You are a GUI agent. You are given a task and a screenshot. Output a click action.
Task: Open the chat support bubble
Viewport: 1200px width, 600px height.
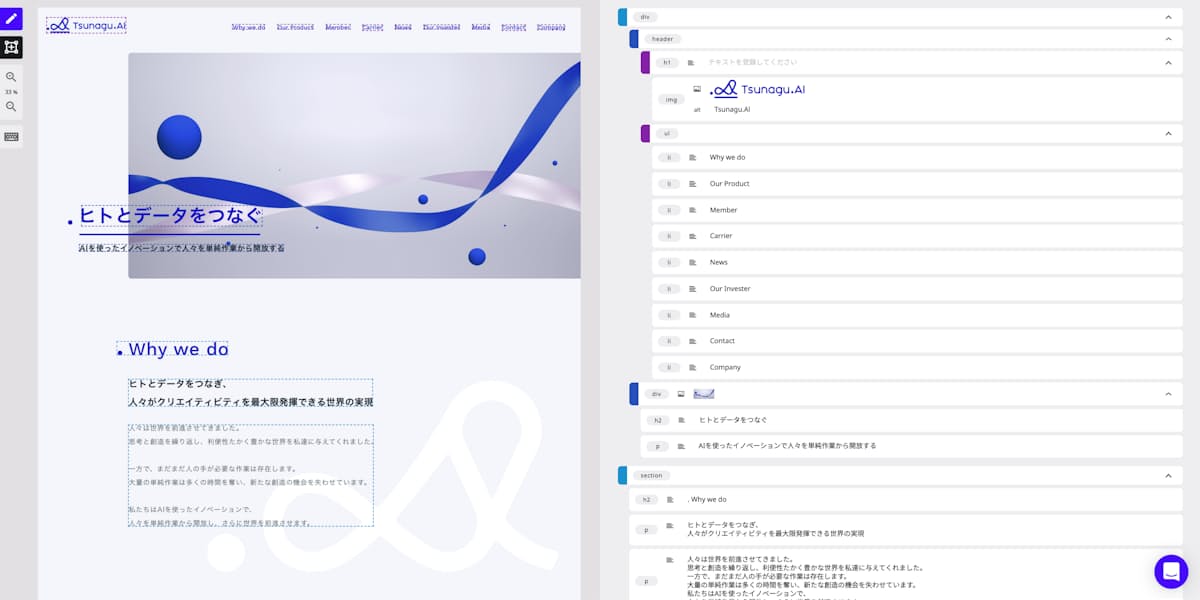pyautogui.click(x=1171, y=571)
